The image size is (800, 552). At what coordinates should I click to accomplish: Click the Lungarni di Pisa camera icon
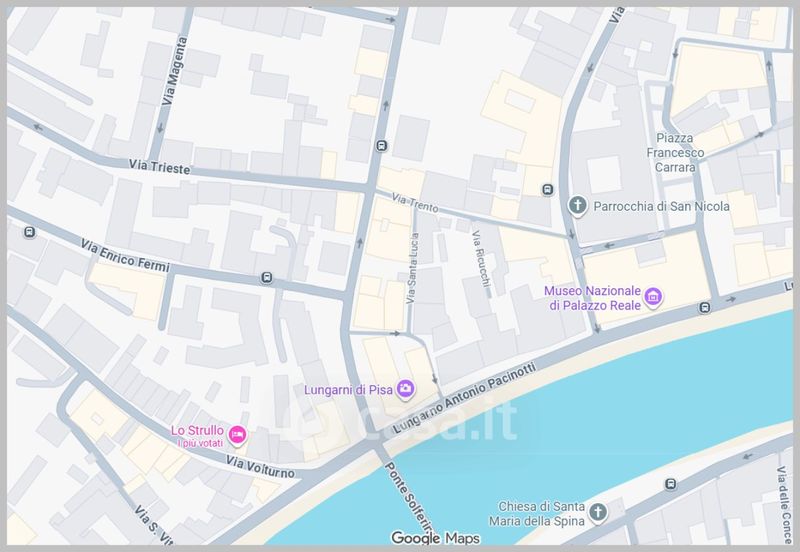click(405, 388)
